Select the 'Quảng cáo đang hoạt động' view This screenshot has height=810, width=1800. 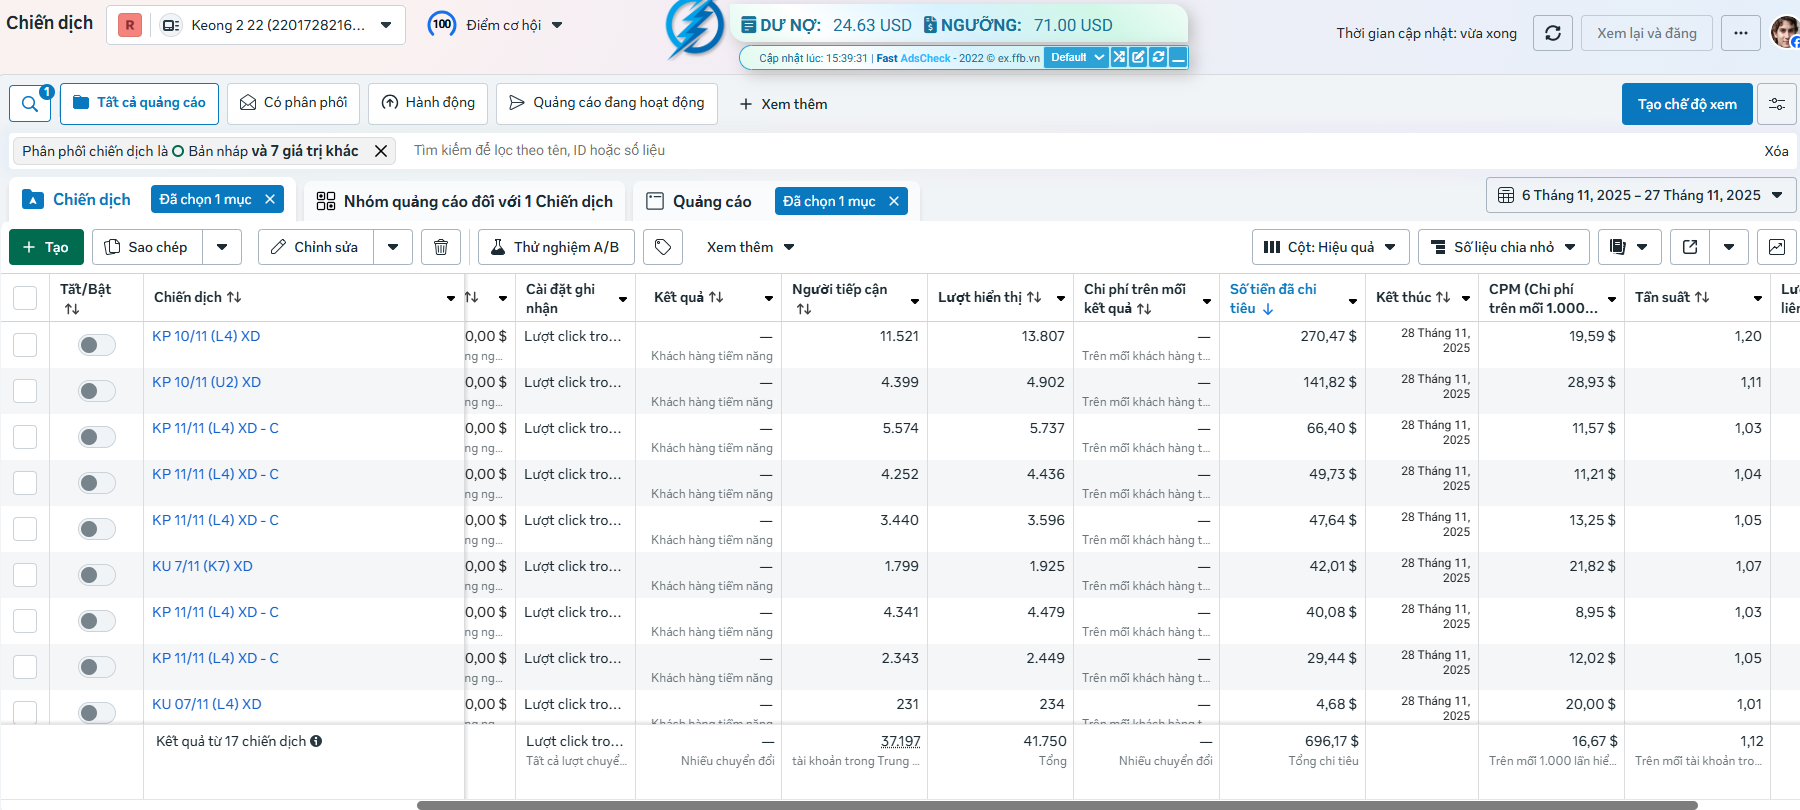point(606,103)
